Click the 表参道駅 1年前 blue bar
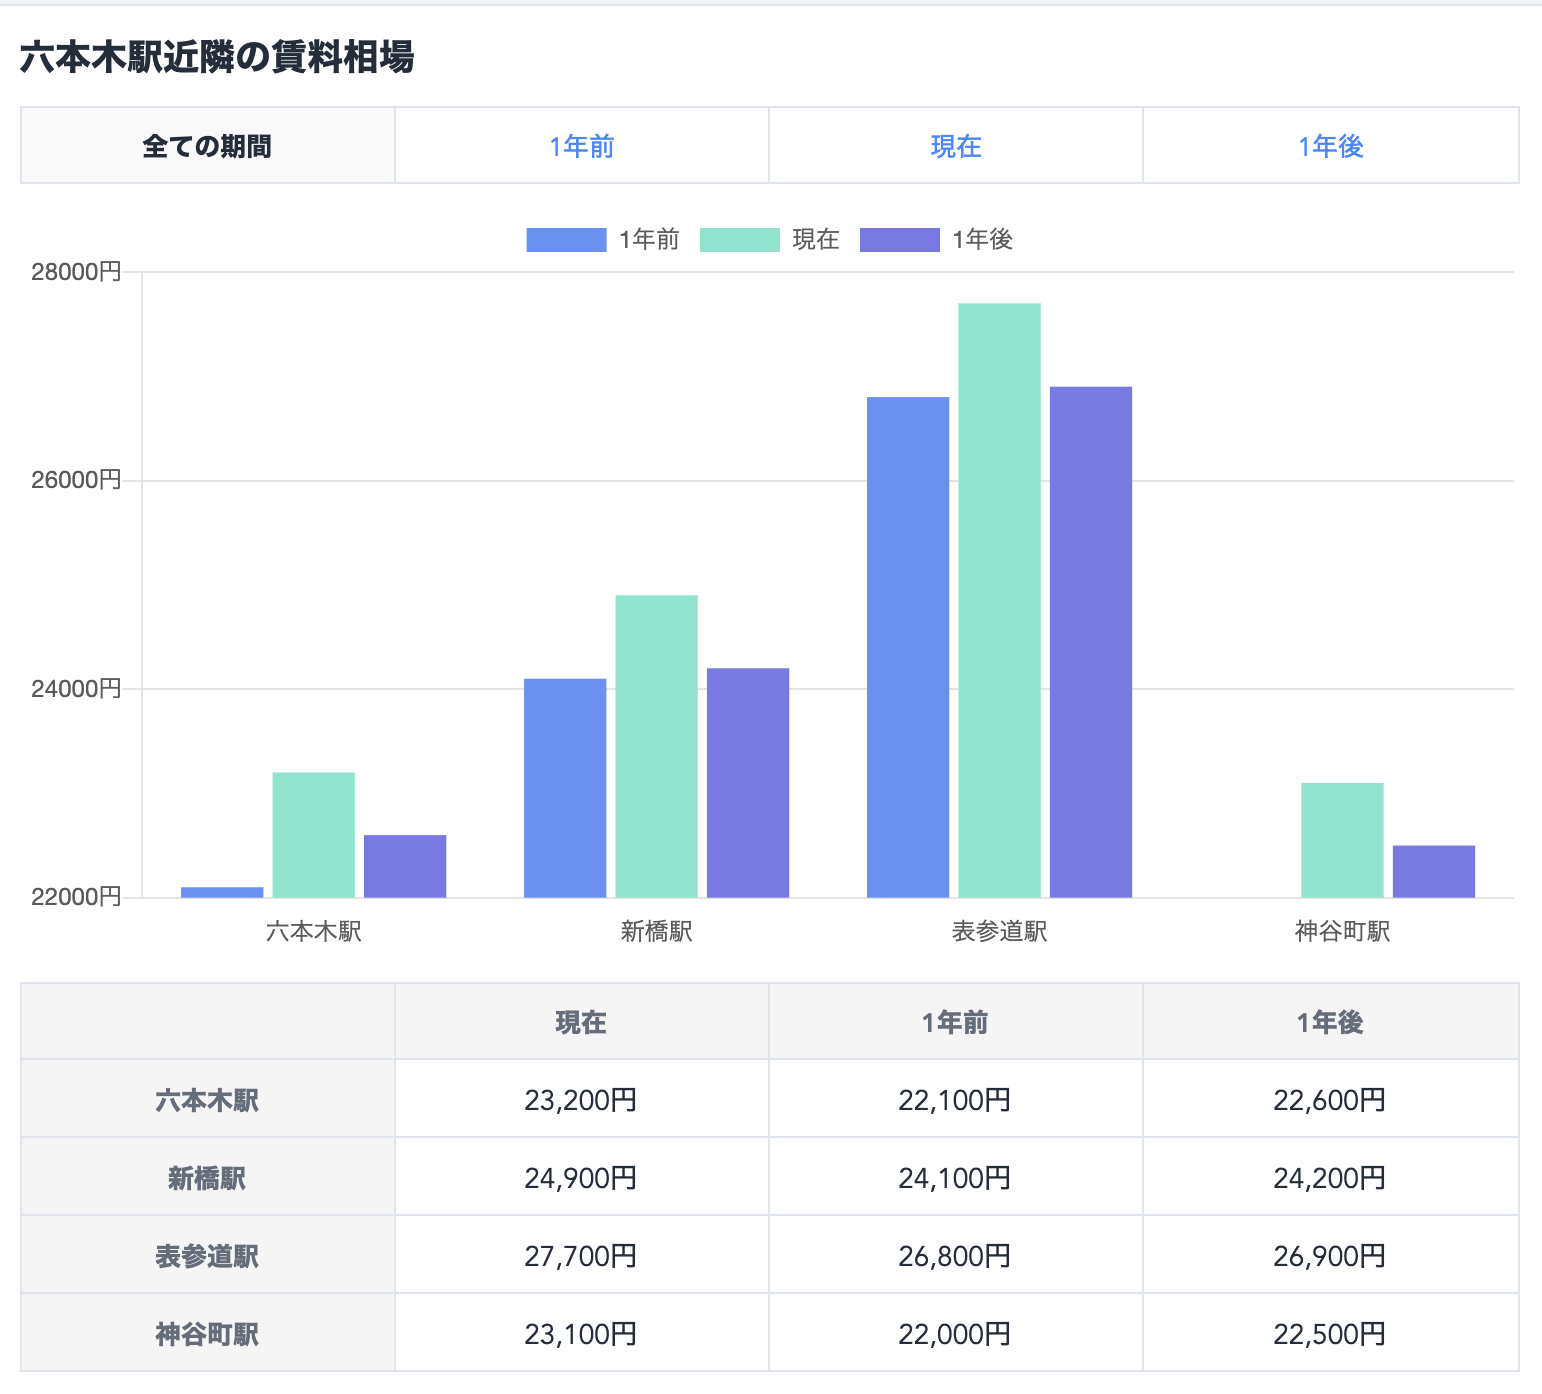Image resolution: width=1542 pixels, height=1394 pixels. (x=908, y=647)
